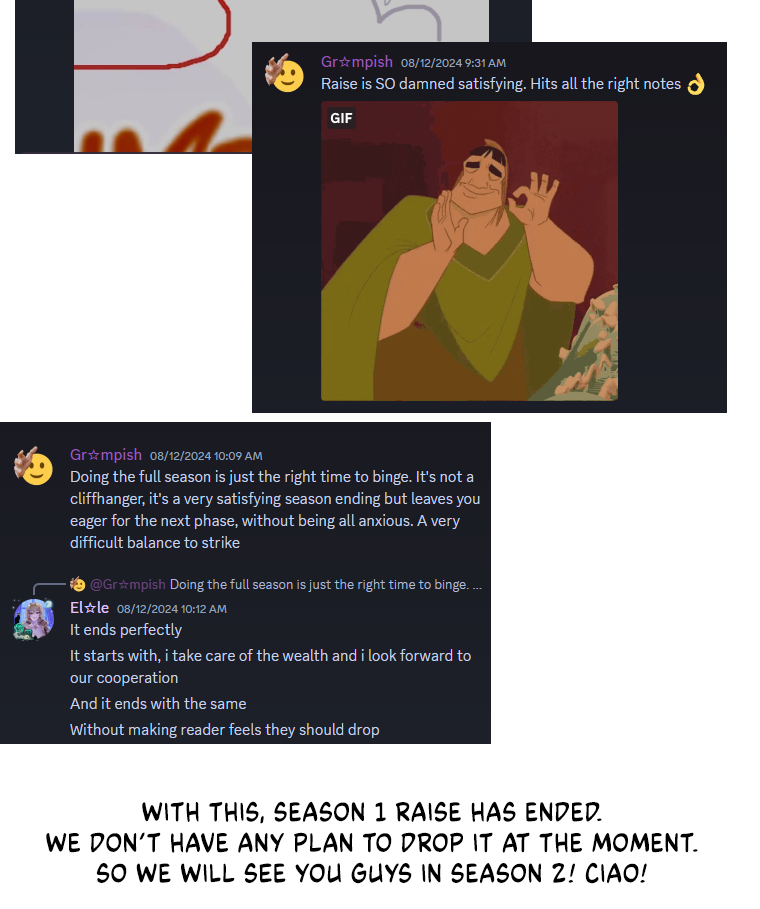
Task: Click Grmpish's avatar on the GIF message
Action: [285, 74]
